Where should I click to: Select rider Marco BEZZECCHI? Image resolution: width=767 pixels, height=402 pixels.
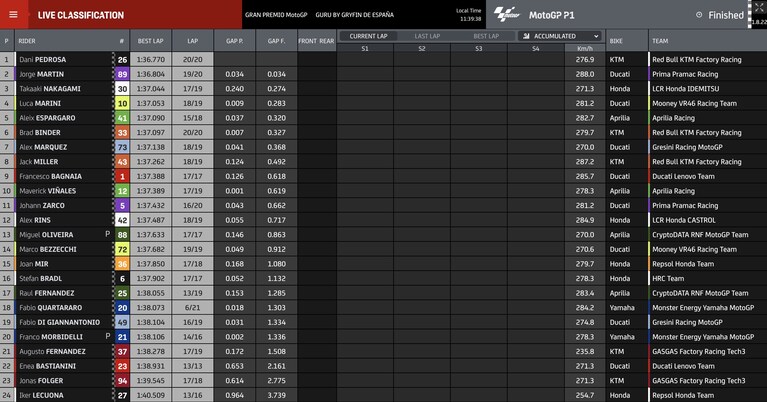pos(48,249)
